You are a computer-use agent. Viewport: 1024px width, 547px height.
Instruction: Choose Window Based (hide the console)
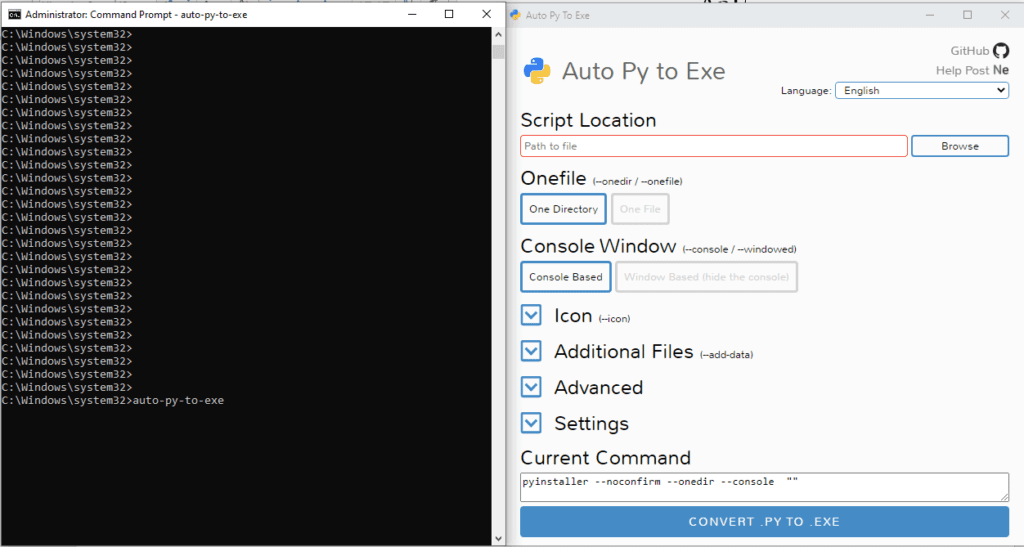click(x=706, y=277)
